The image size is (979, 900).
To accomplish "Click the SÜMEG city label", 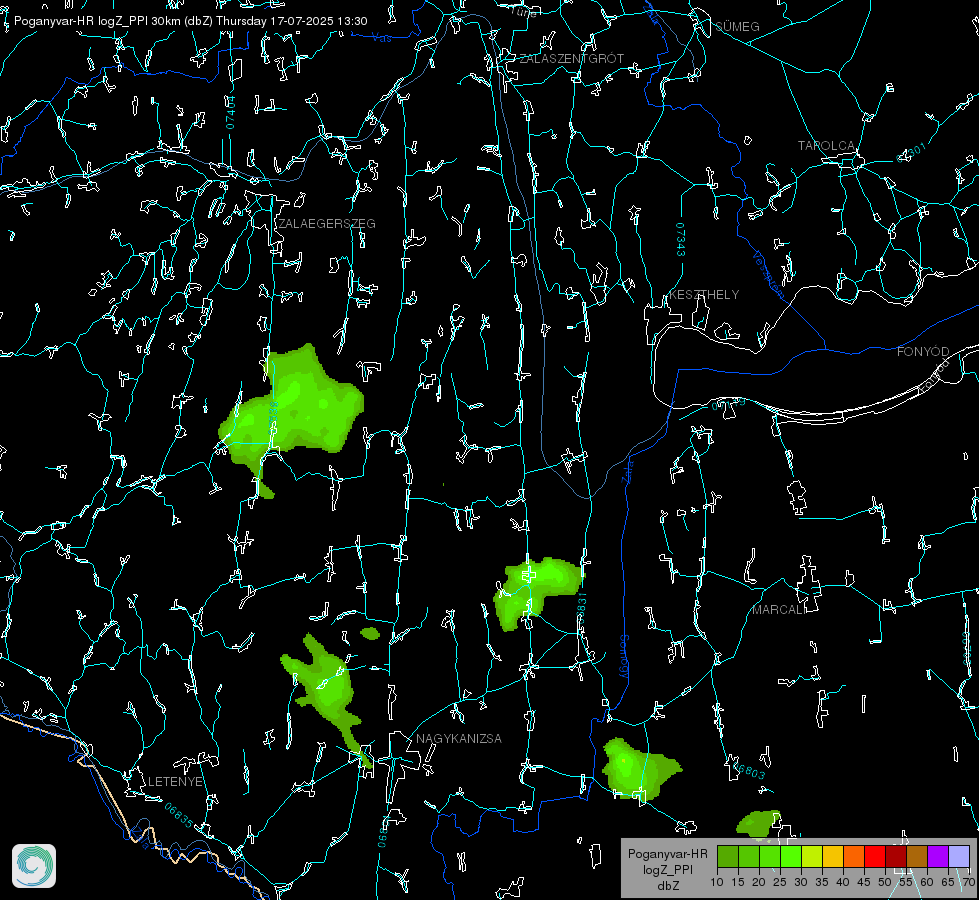I will (x=737, y=27).
